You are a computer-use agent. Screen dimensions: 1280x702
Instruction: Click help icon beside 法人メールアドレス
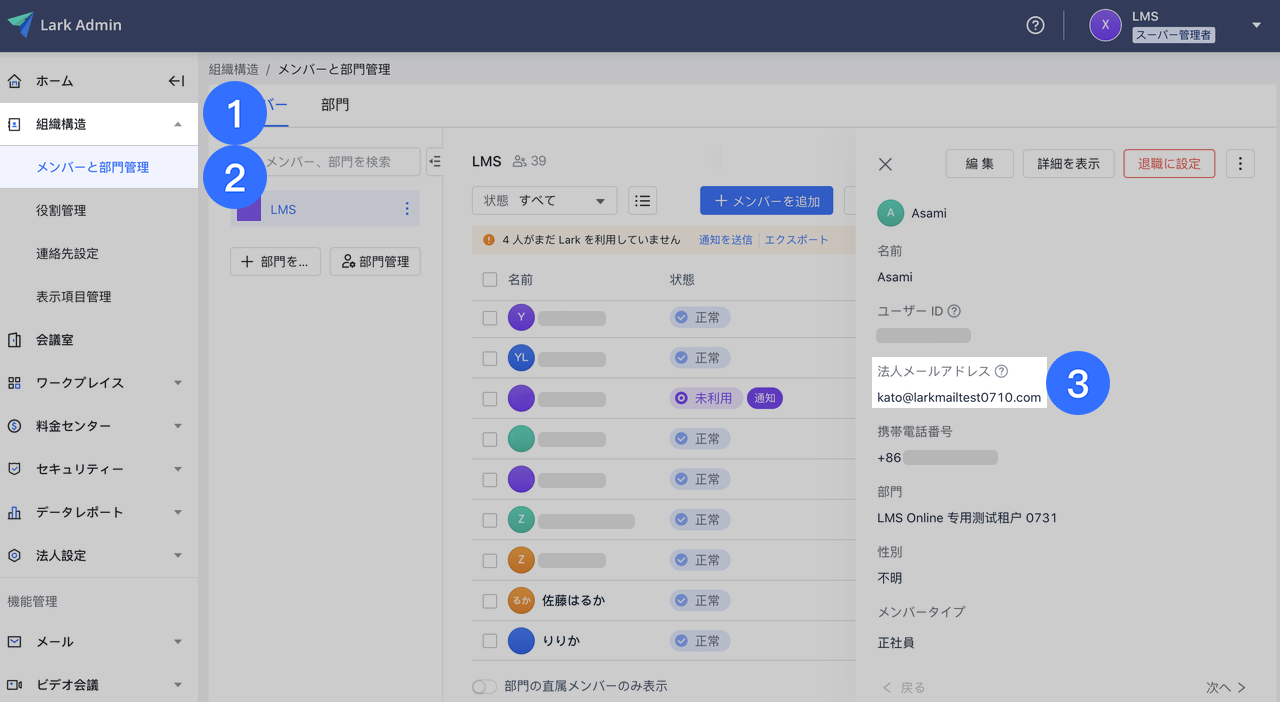coord(1001,371)
